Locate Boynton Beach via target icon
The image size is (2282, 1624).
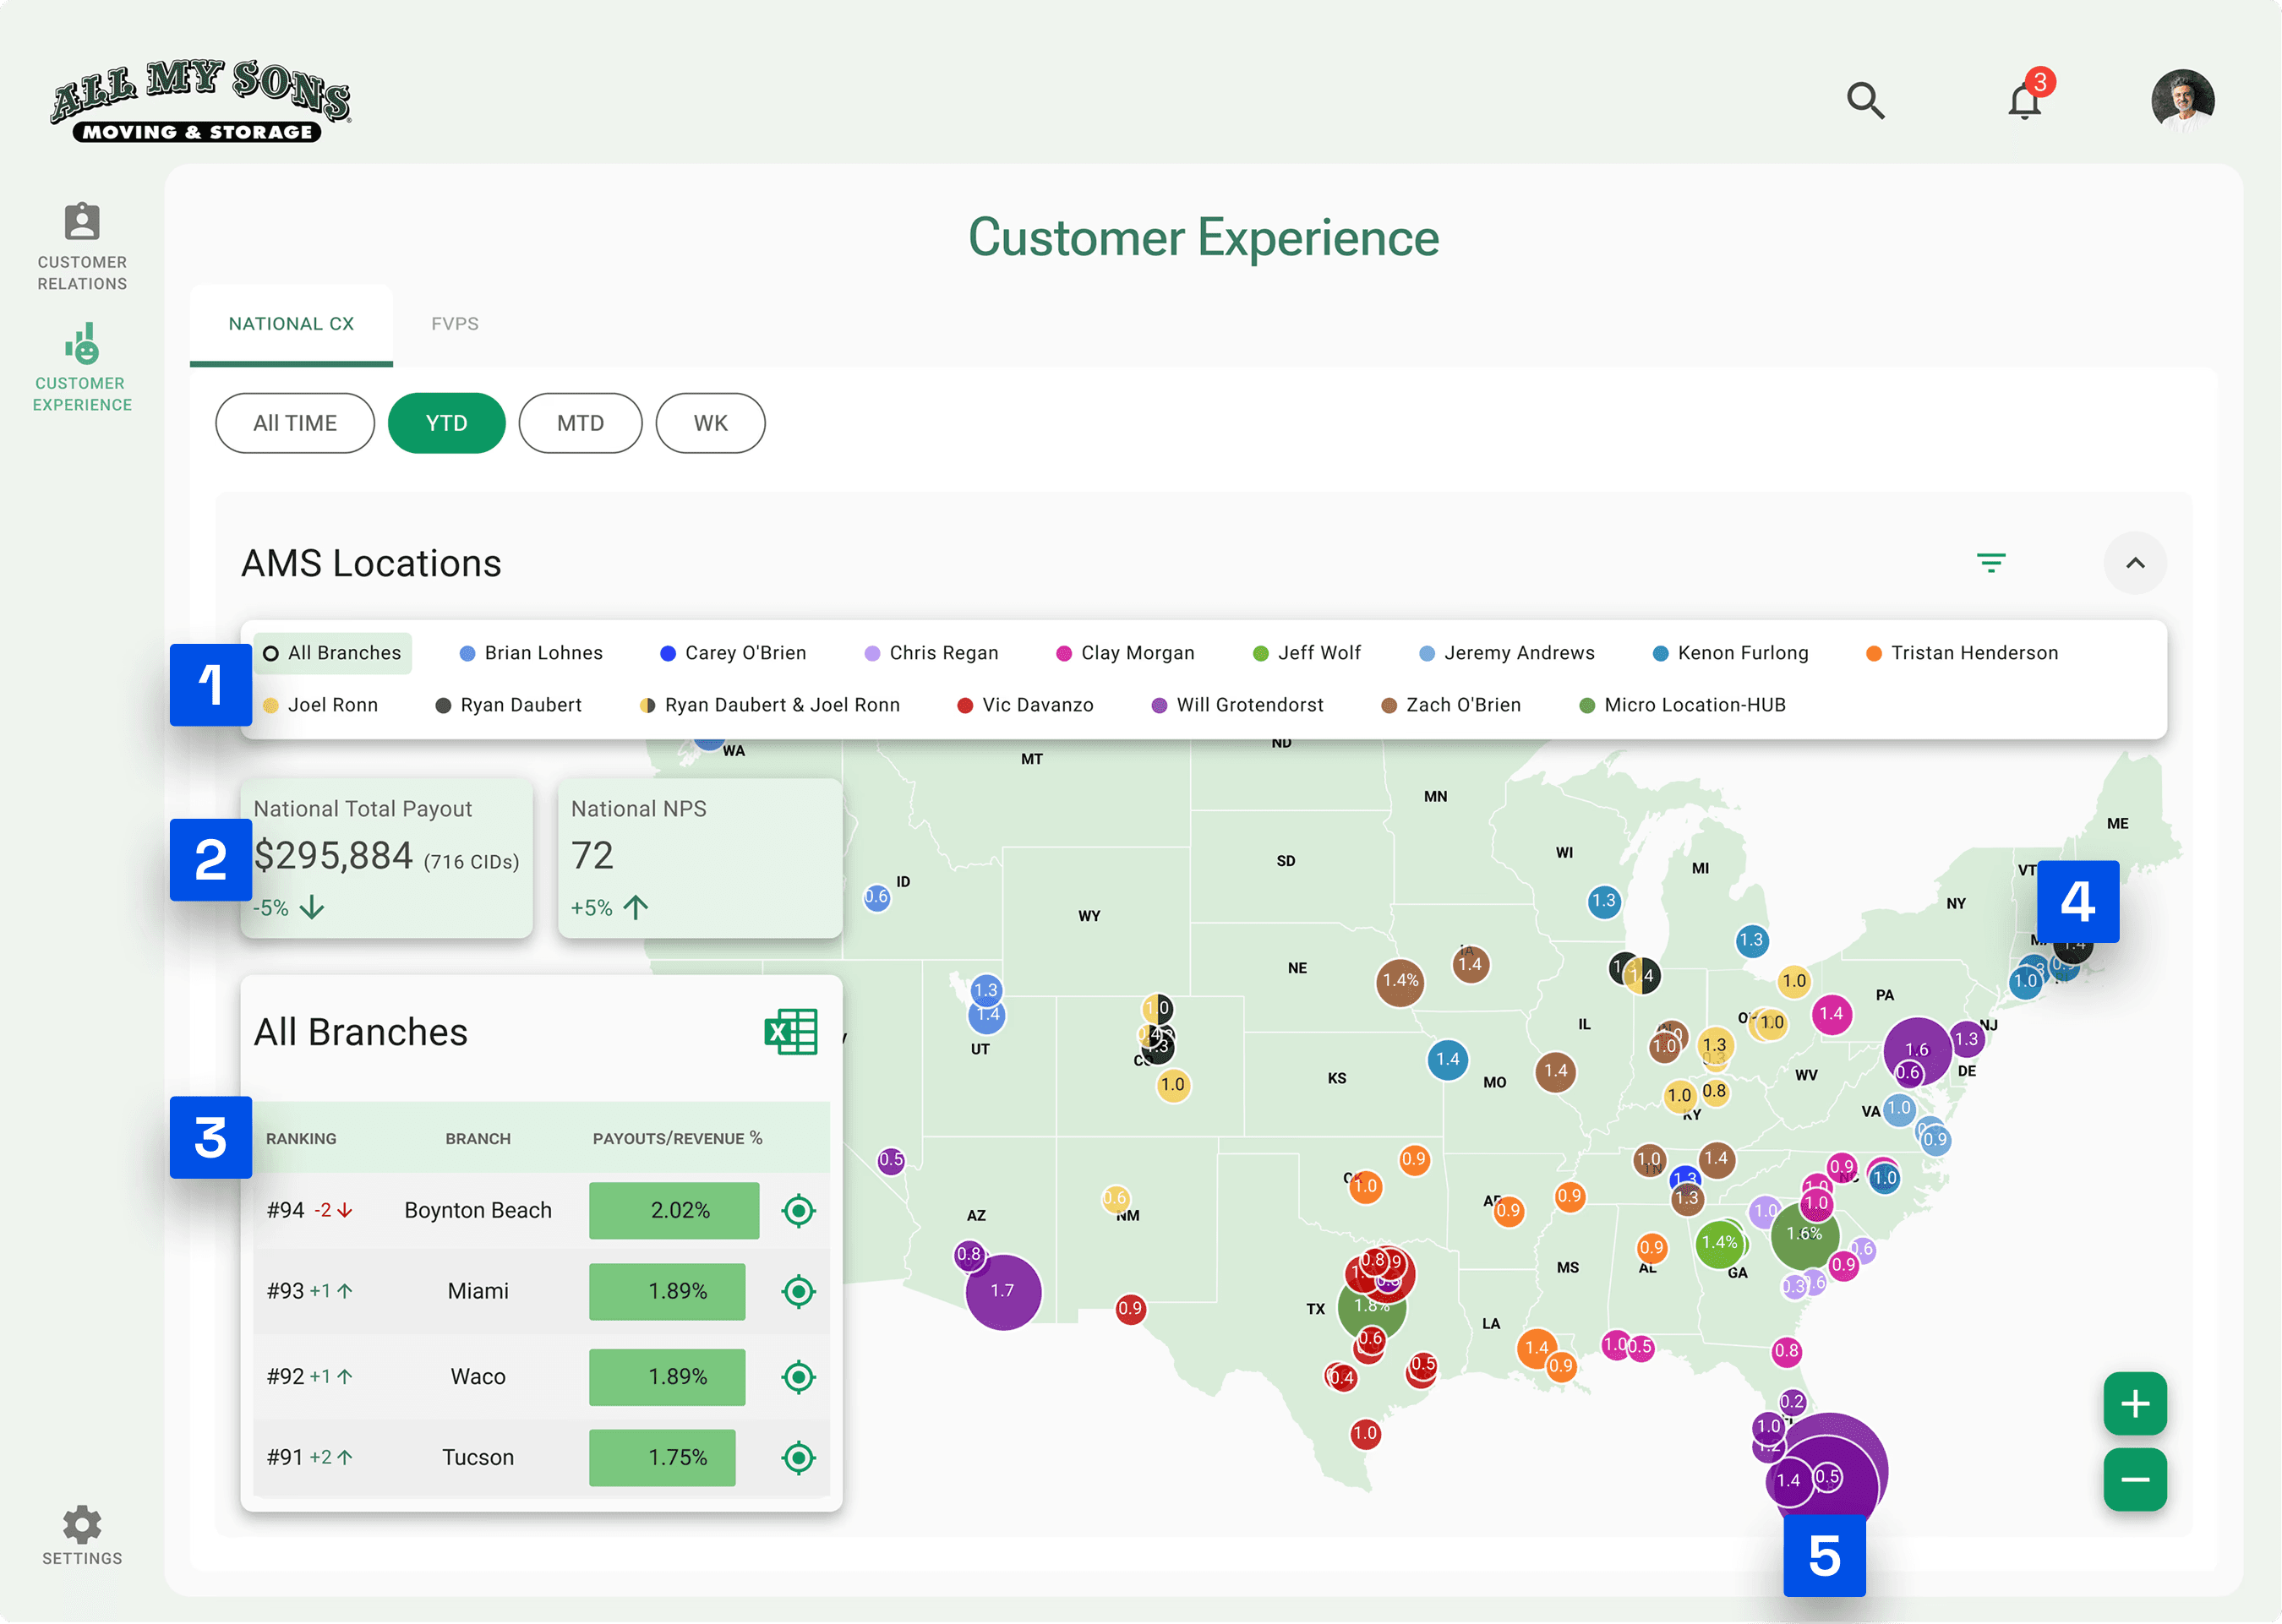[x=798, y=1211]
